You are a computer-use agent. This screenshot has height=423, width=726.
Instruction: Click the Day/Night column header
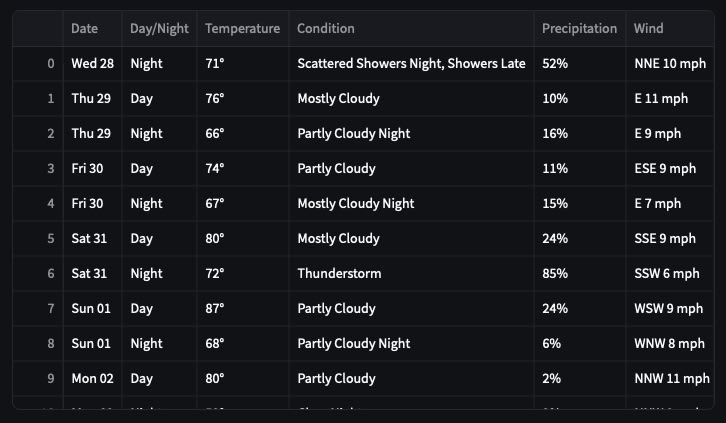pyautogui.click(x=159, y=29)
